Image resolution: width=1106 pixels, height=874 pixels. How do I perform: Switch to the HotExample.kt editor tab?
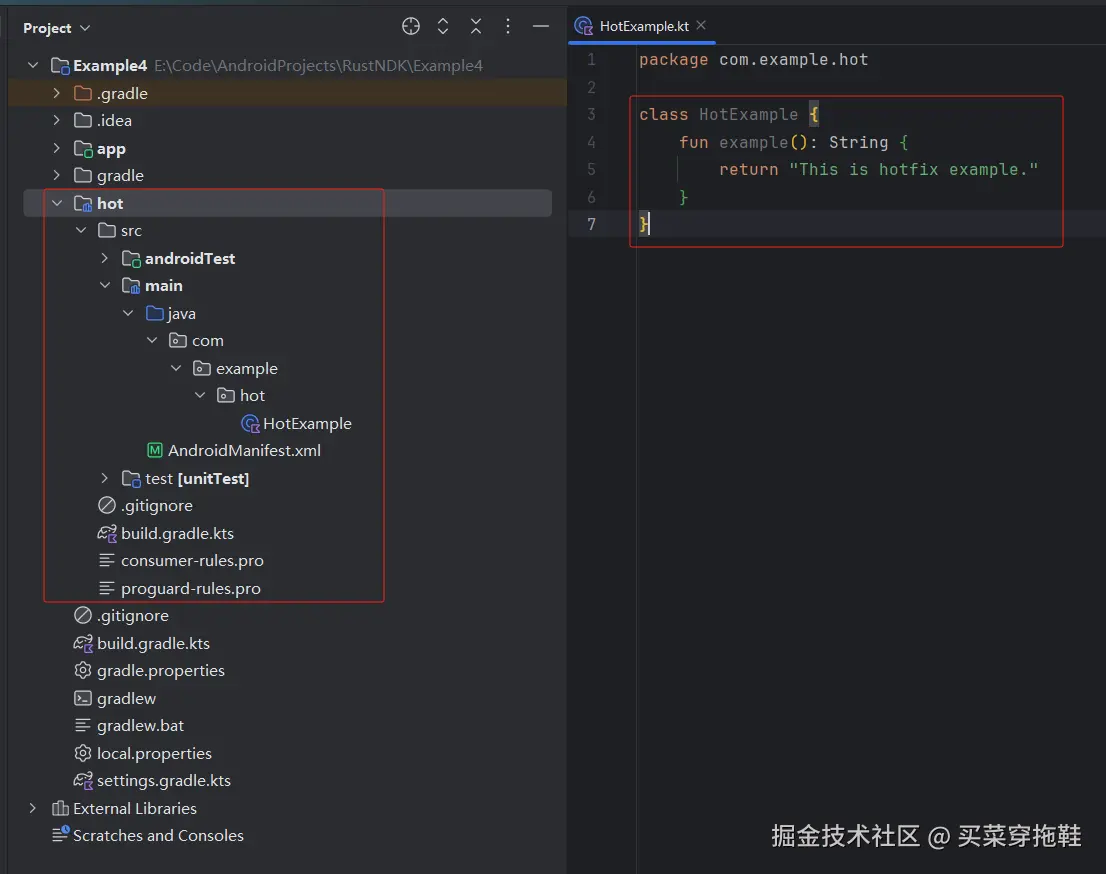(x=644, y=26)
